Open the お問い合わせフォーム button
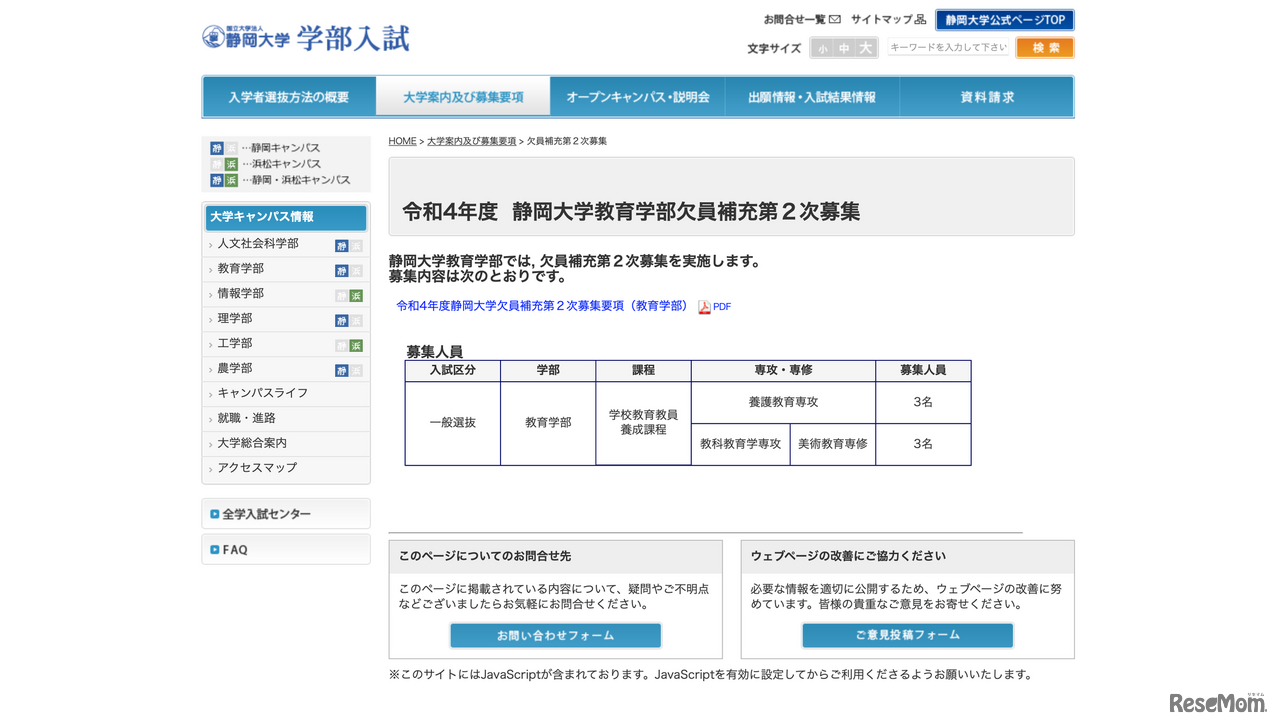This screenshot has height=726, width=1280. tap(555, 635)
